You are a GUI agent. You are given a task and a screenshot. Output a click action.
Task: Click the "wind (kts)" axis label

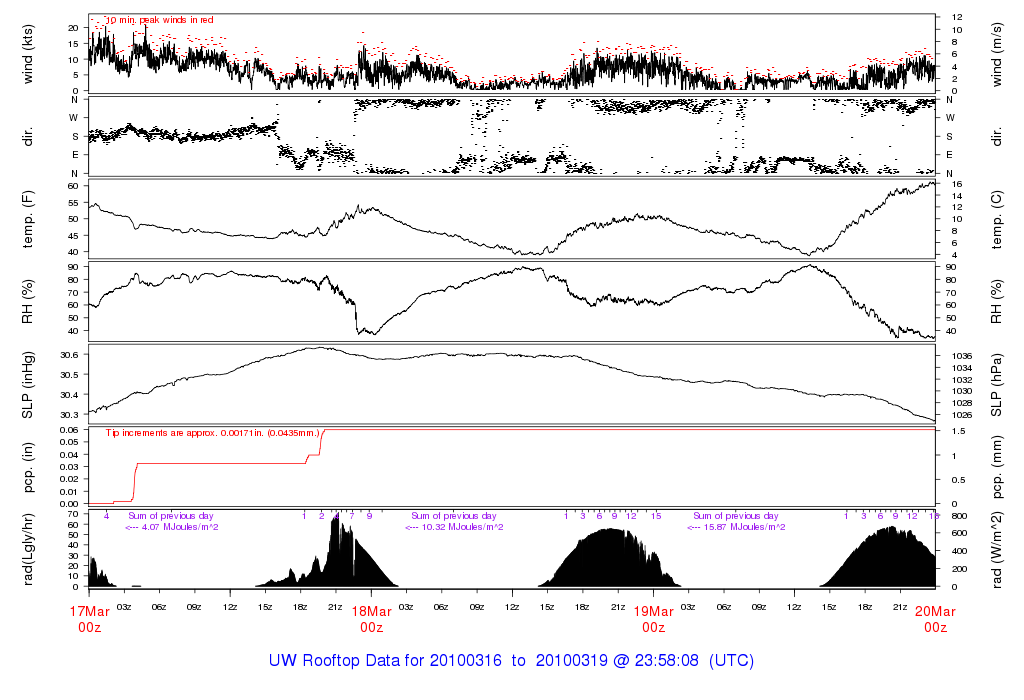(27, 54)
